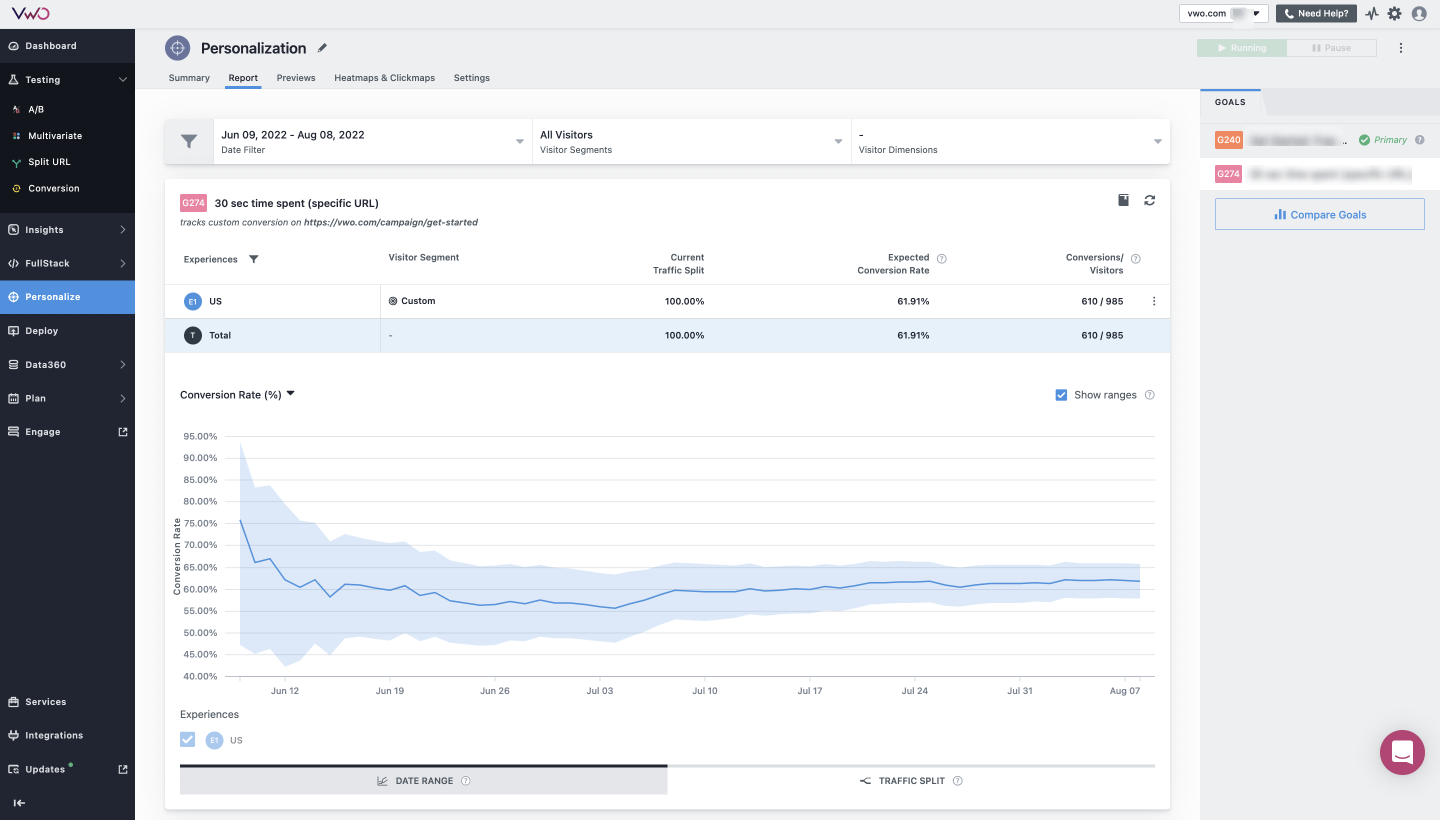1440x820 pixels.
Task: Open the FullStack section in sidebar
Action: [46, 263]
